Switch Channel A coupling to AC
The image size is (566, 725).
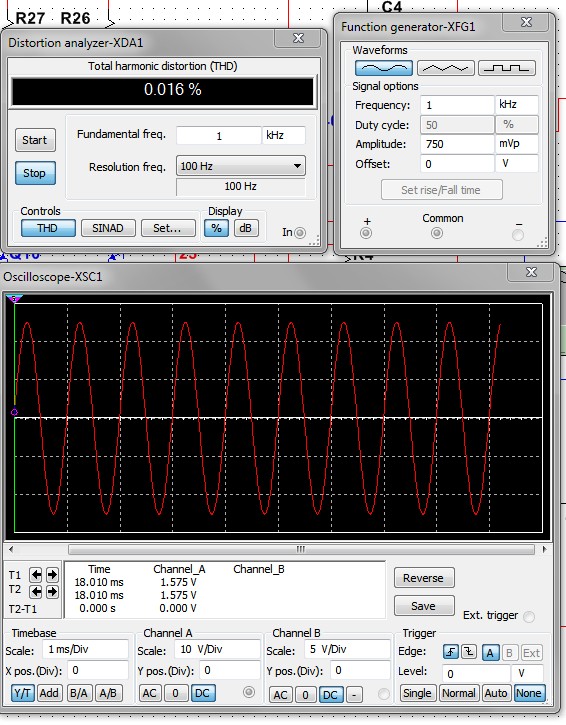[x=149, y=693]
